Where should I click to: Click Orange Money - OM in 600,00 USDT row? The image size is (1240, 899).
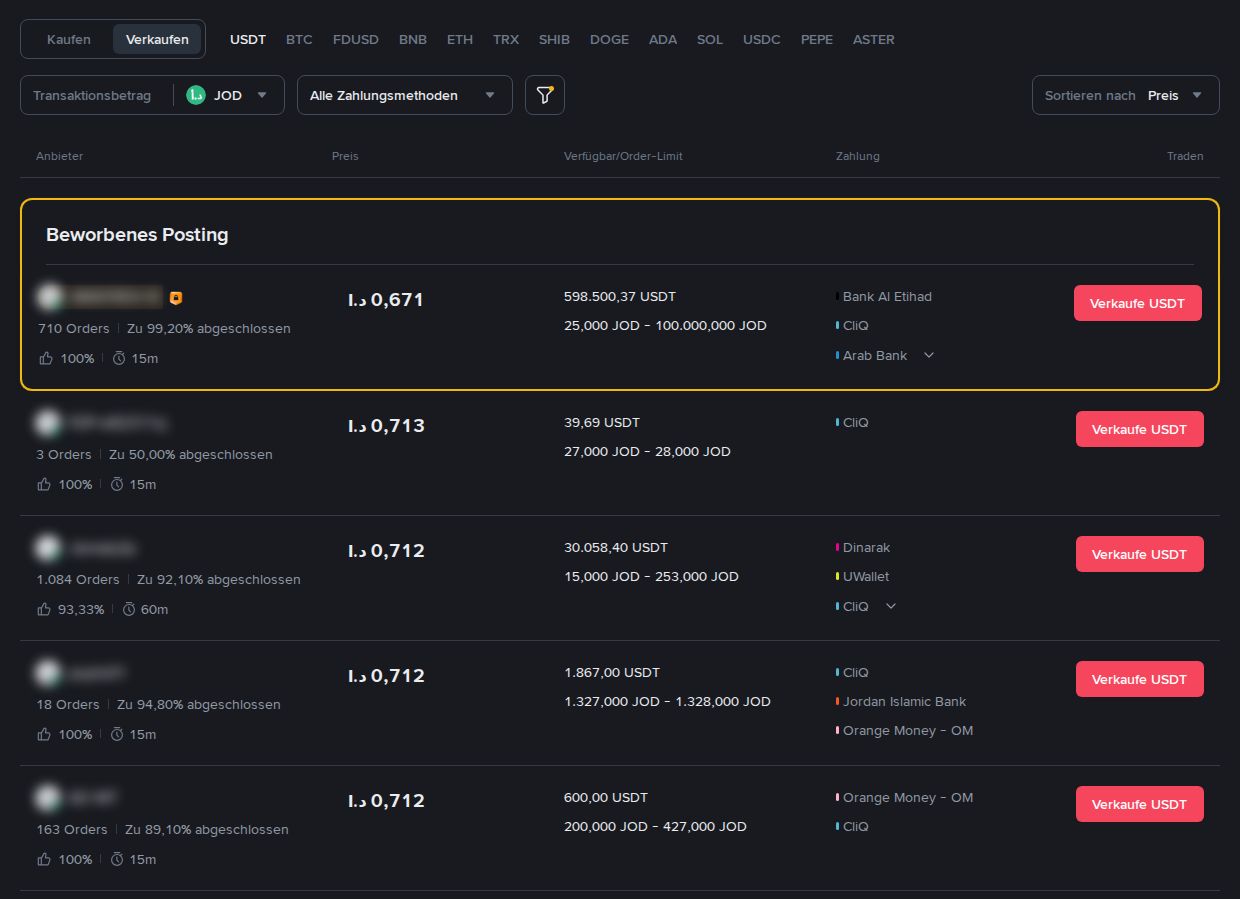click(x=908, y=797)
